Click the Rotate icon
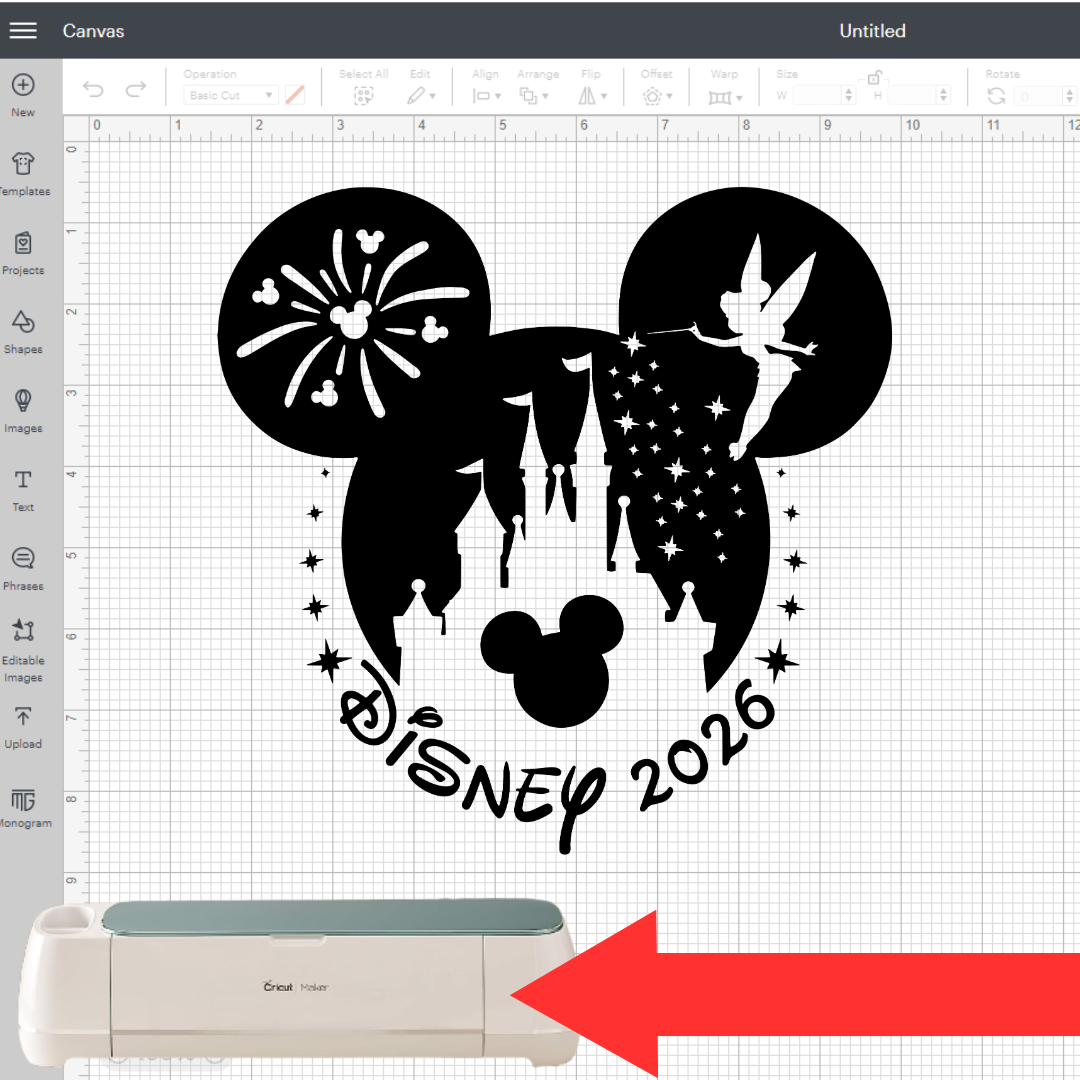The height and width of the screenshot is (1080, 1080). coord(996,96)
